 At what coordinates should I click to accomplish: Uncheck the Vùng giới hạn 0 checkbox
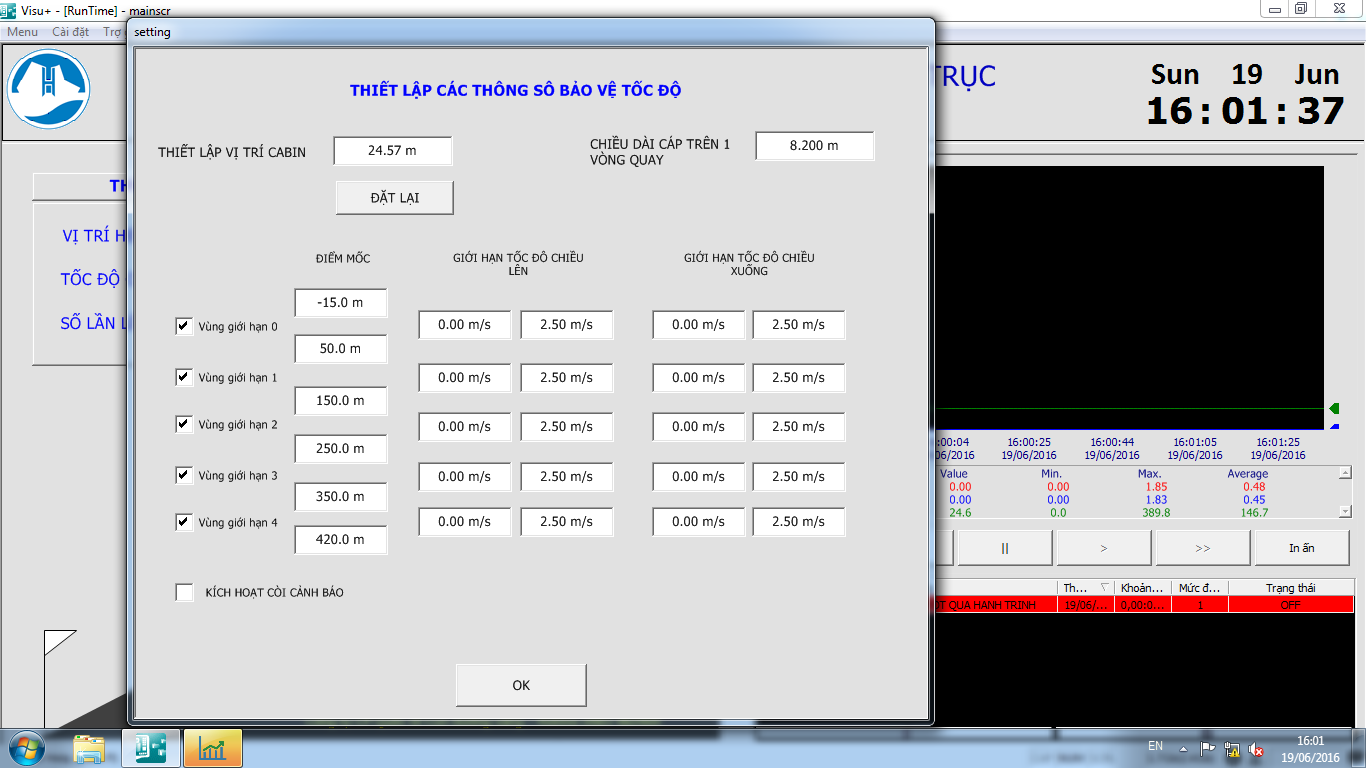point(184,326)
